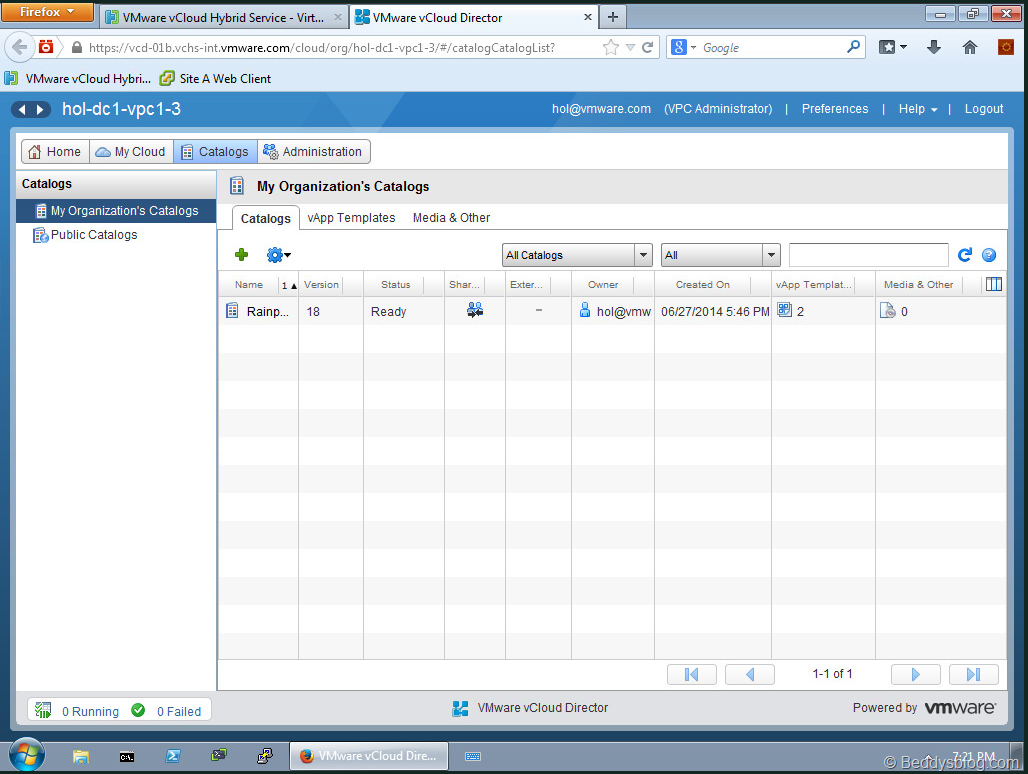Click the 06/27/2014 5:46 PM date cell
This screenshot has width=1028, height=774.
(715, 311)
